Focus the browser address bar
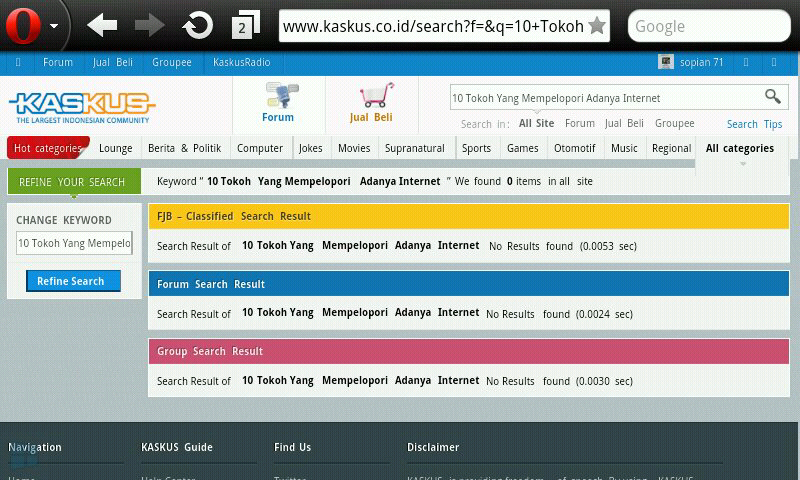The height and width of the screenshot is (480, 800). point(444,26)
